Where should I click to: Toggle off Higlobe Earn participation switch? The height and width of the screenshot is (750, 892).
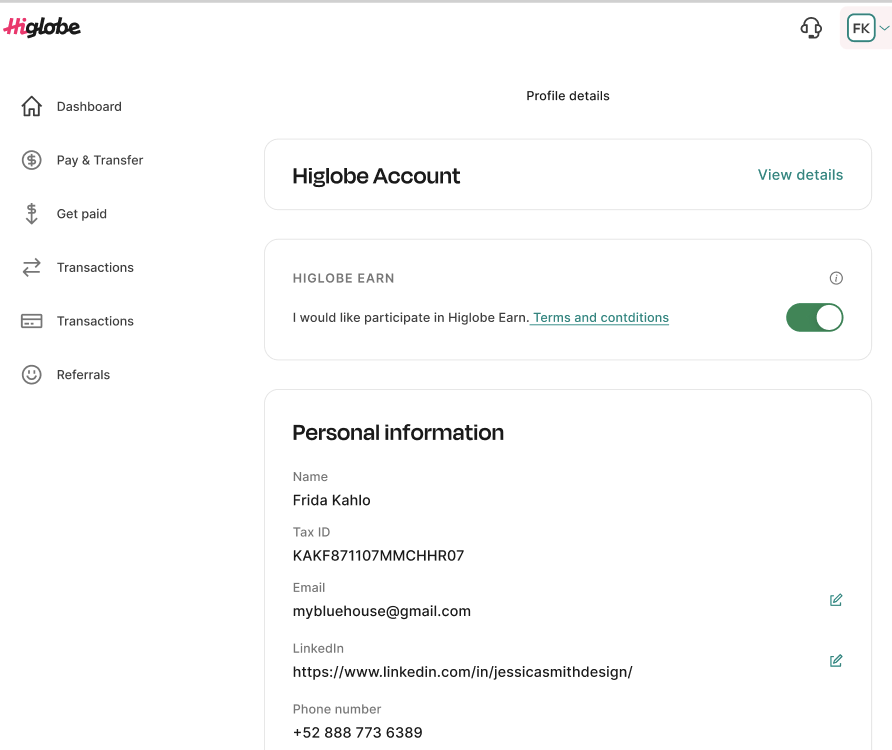tap(814, 318)
